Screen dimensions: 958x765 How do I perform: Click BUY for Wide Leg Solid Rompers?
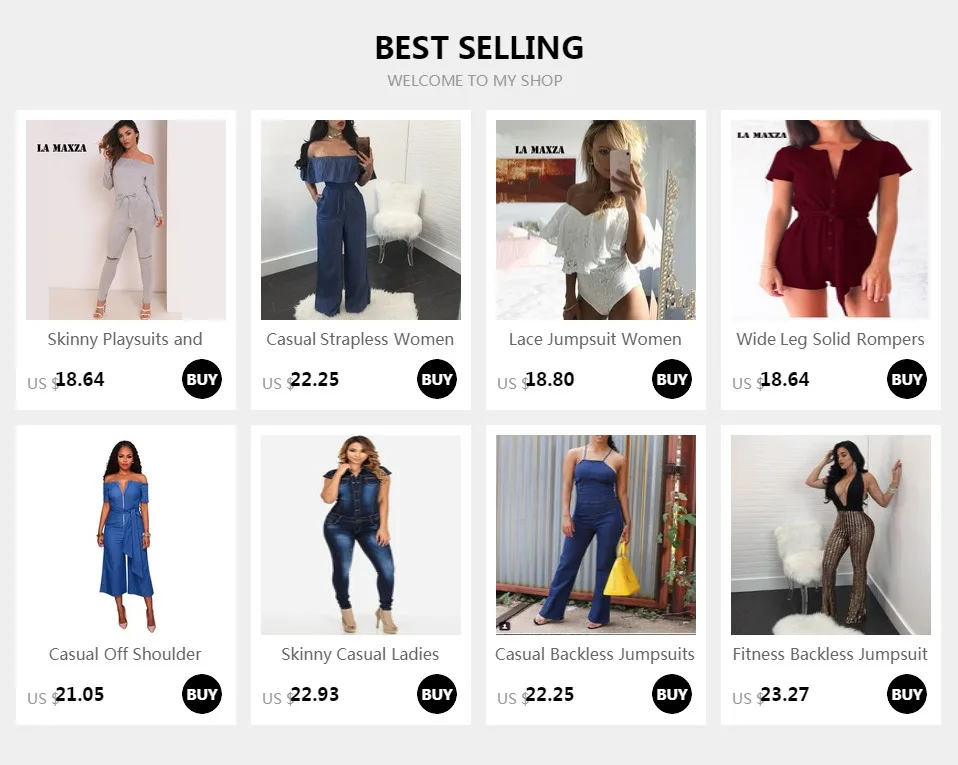[x=907, y=379]
